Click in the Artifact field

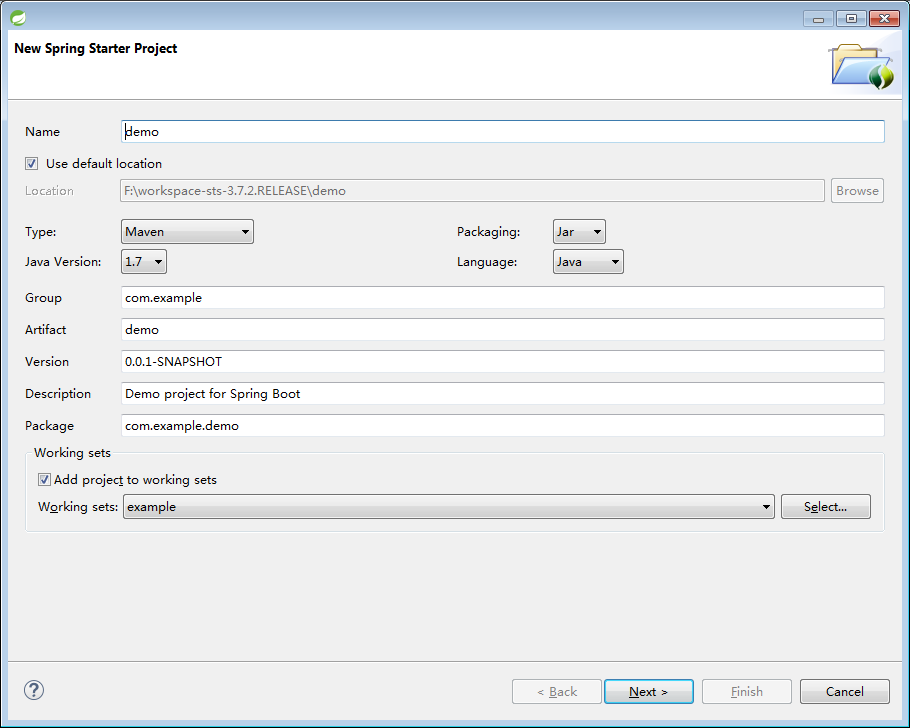click(x=503, y=330)
